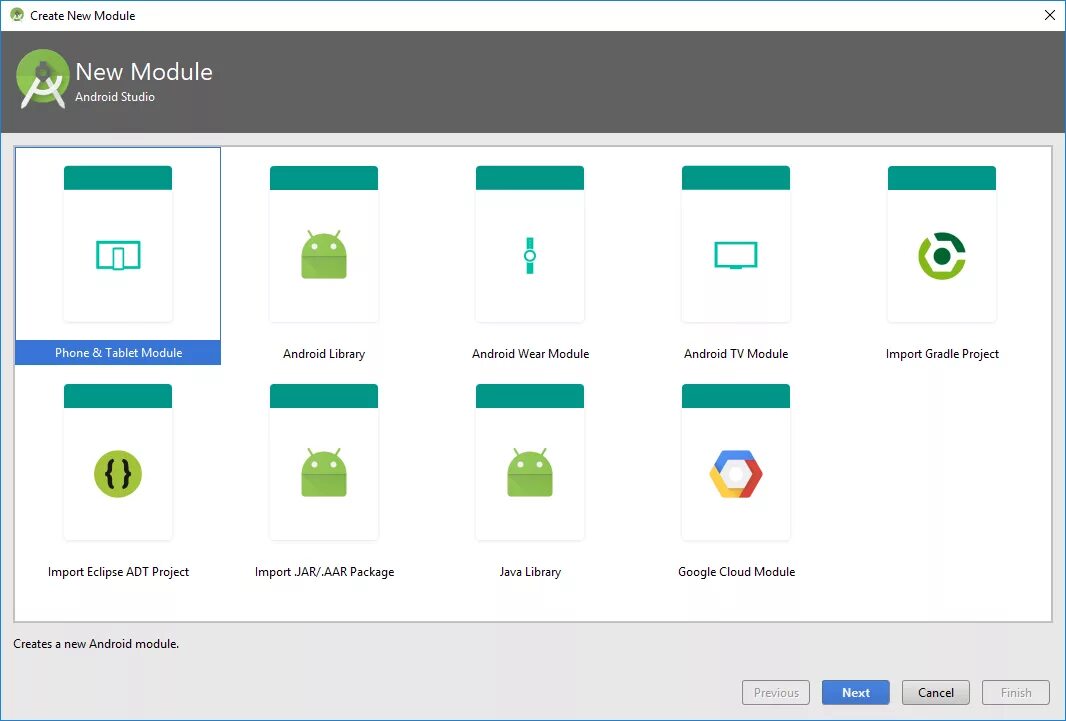Select the Phone & Tablet Module icon
1066x721 pixels.
(x=118, y=256)
